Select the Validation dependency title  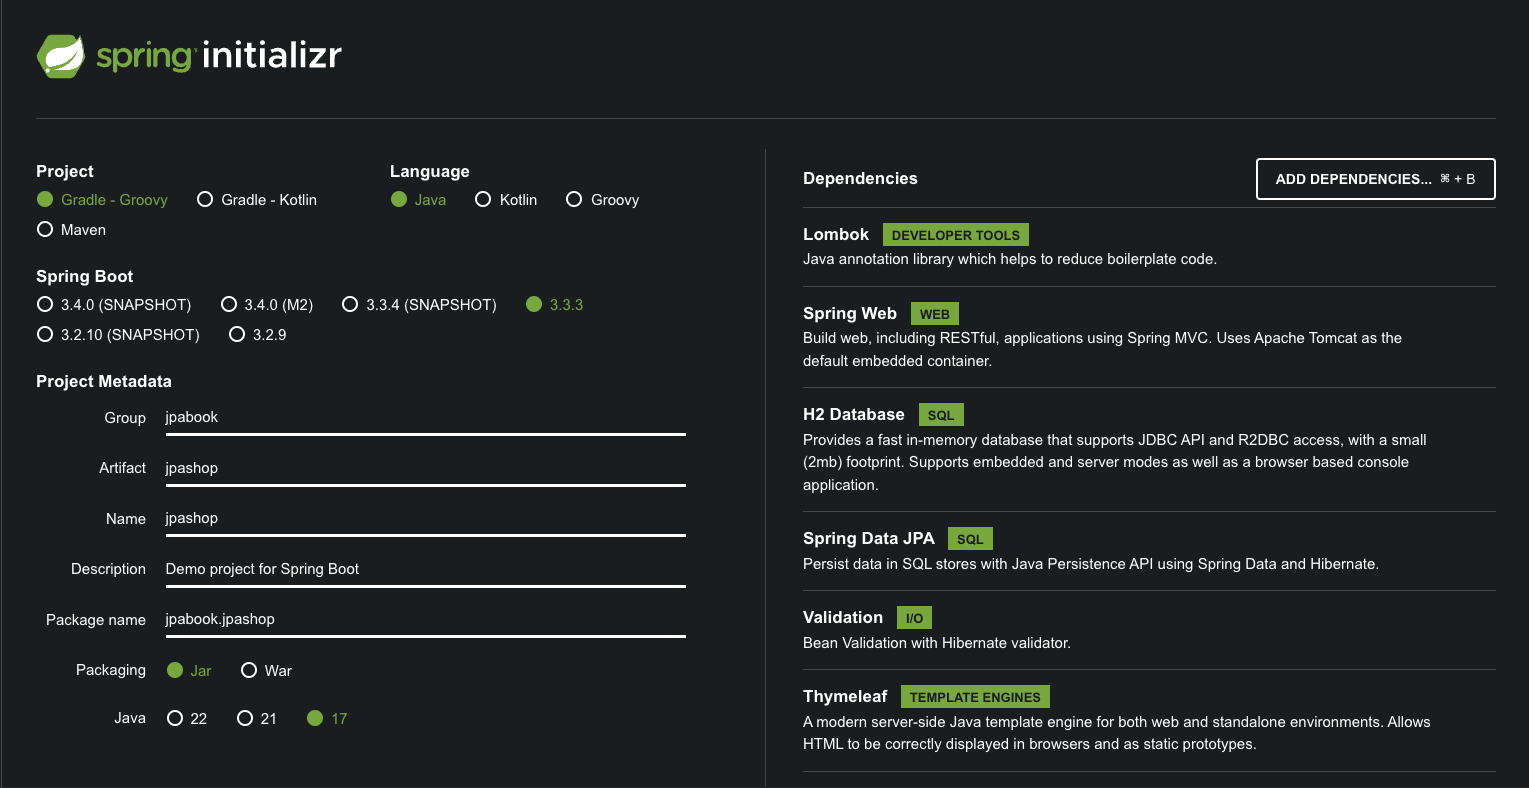[843, 617]
